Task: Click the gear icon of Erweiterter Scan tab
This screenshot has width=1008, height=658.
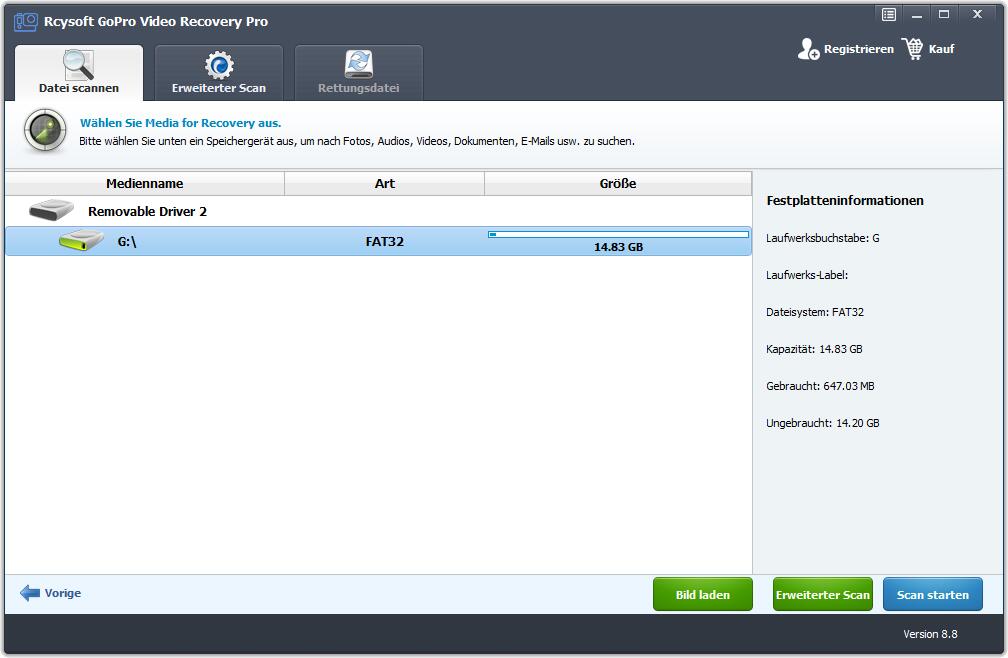Action: click(219, 65)
